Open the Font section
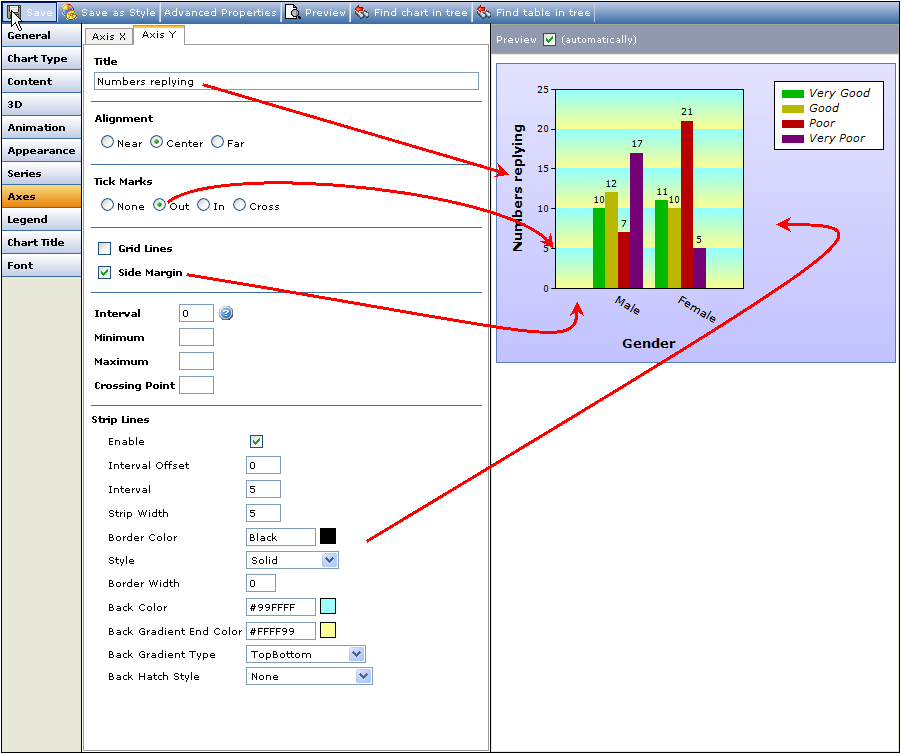The height and width of the screenshot is (754, 901). (x=41, y=265)
